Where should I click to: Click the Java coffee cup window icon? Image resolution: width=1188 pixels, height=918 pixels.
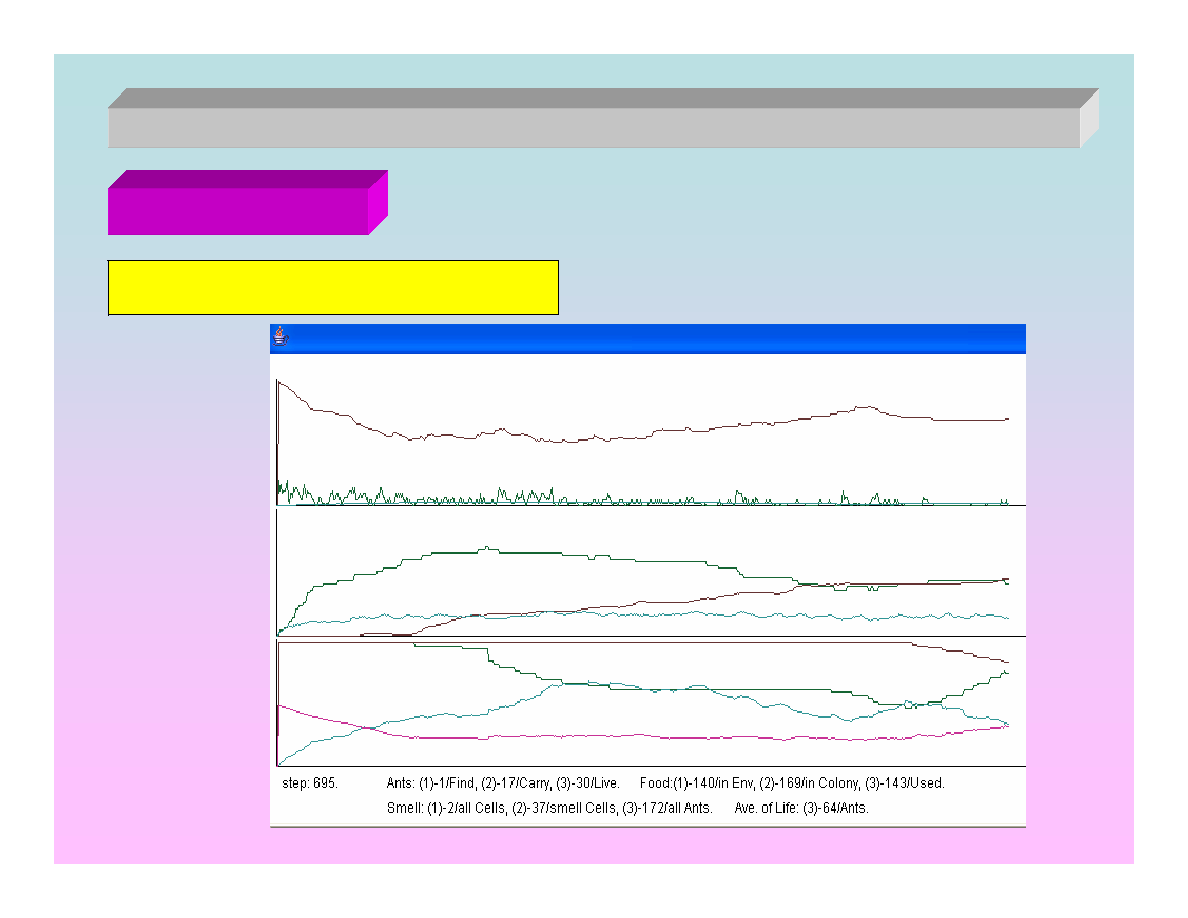coord(281,337)
